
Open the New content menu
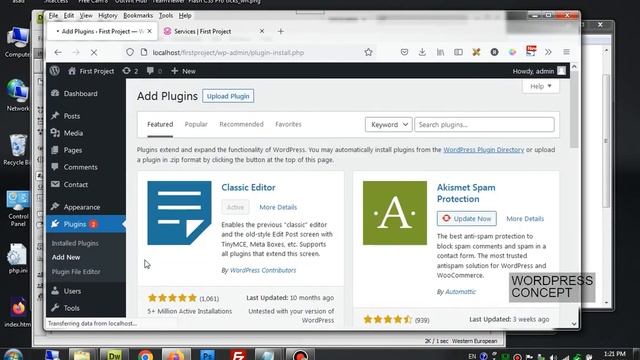(x=183, y=71)
